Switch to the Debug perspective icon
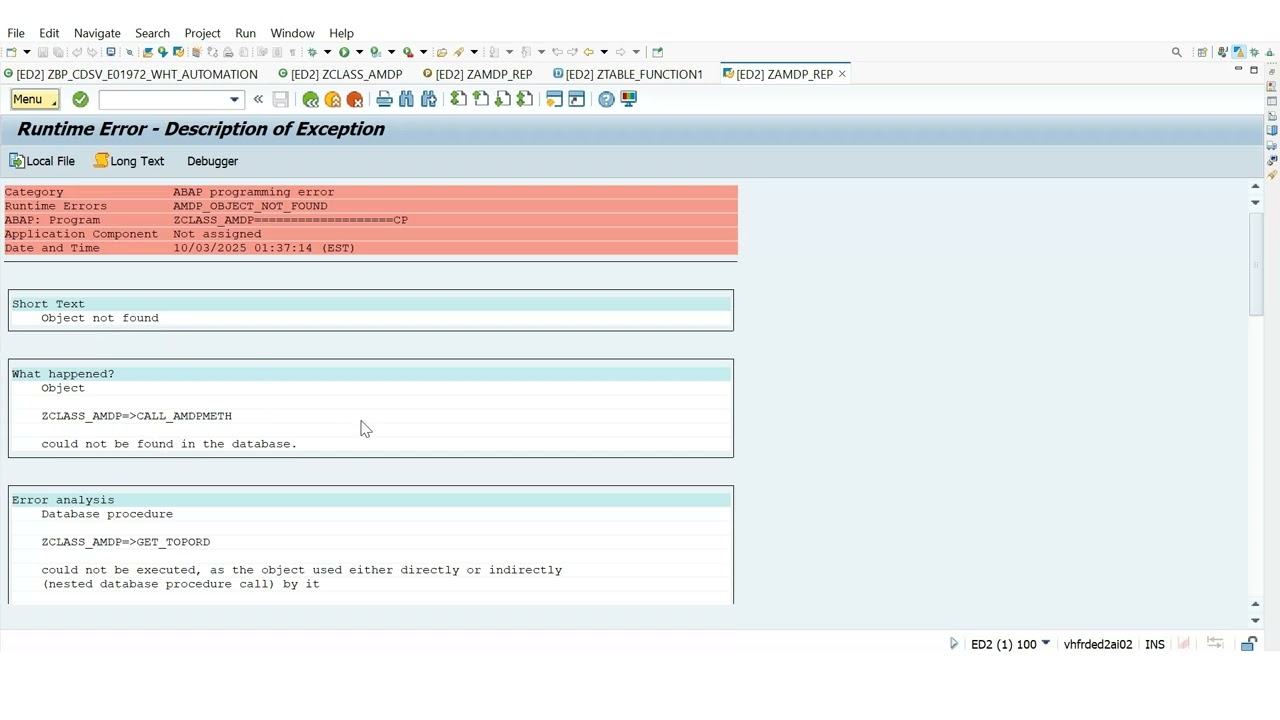Screen dimensions: 1280x720 [x=1254, y=52]
